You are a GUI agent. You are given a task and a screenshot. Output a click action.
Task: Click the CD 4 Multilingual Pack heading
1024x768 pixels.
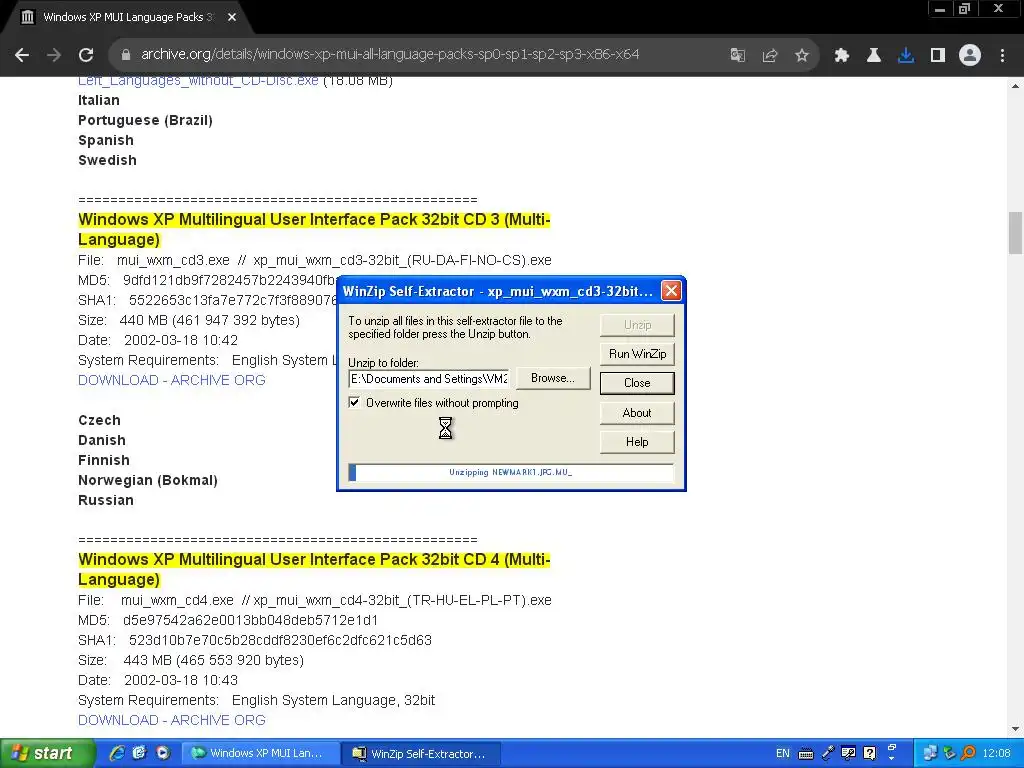tap(314, 569)
